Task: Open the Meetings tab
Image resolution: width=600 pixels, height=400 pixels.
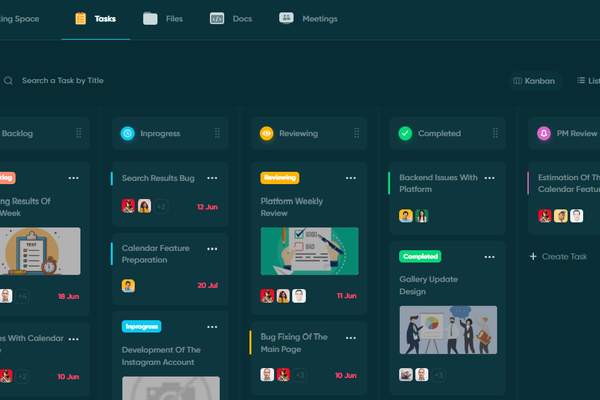Action: click(x=308, y=18)
